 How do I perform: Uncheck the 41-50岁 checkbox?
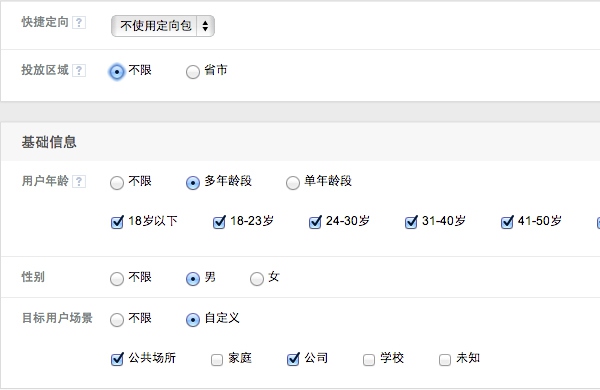507,222
